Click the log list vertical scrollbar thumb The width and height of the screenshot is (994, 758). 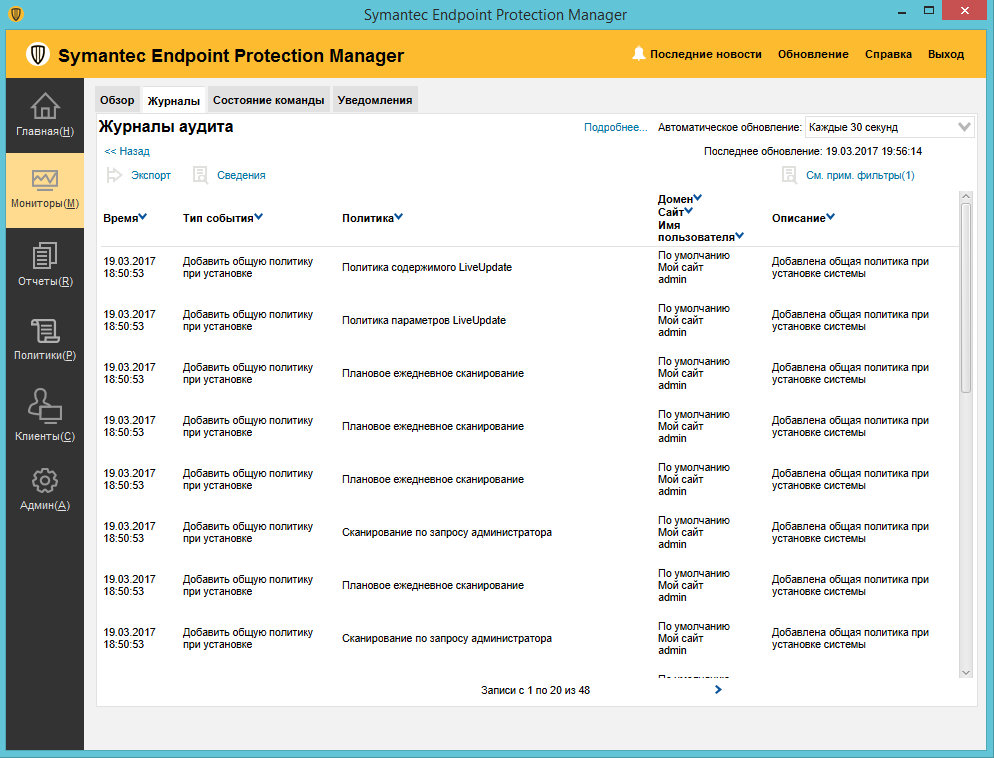click(x=966, y=298)
